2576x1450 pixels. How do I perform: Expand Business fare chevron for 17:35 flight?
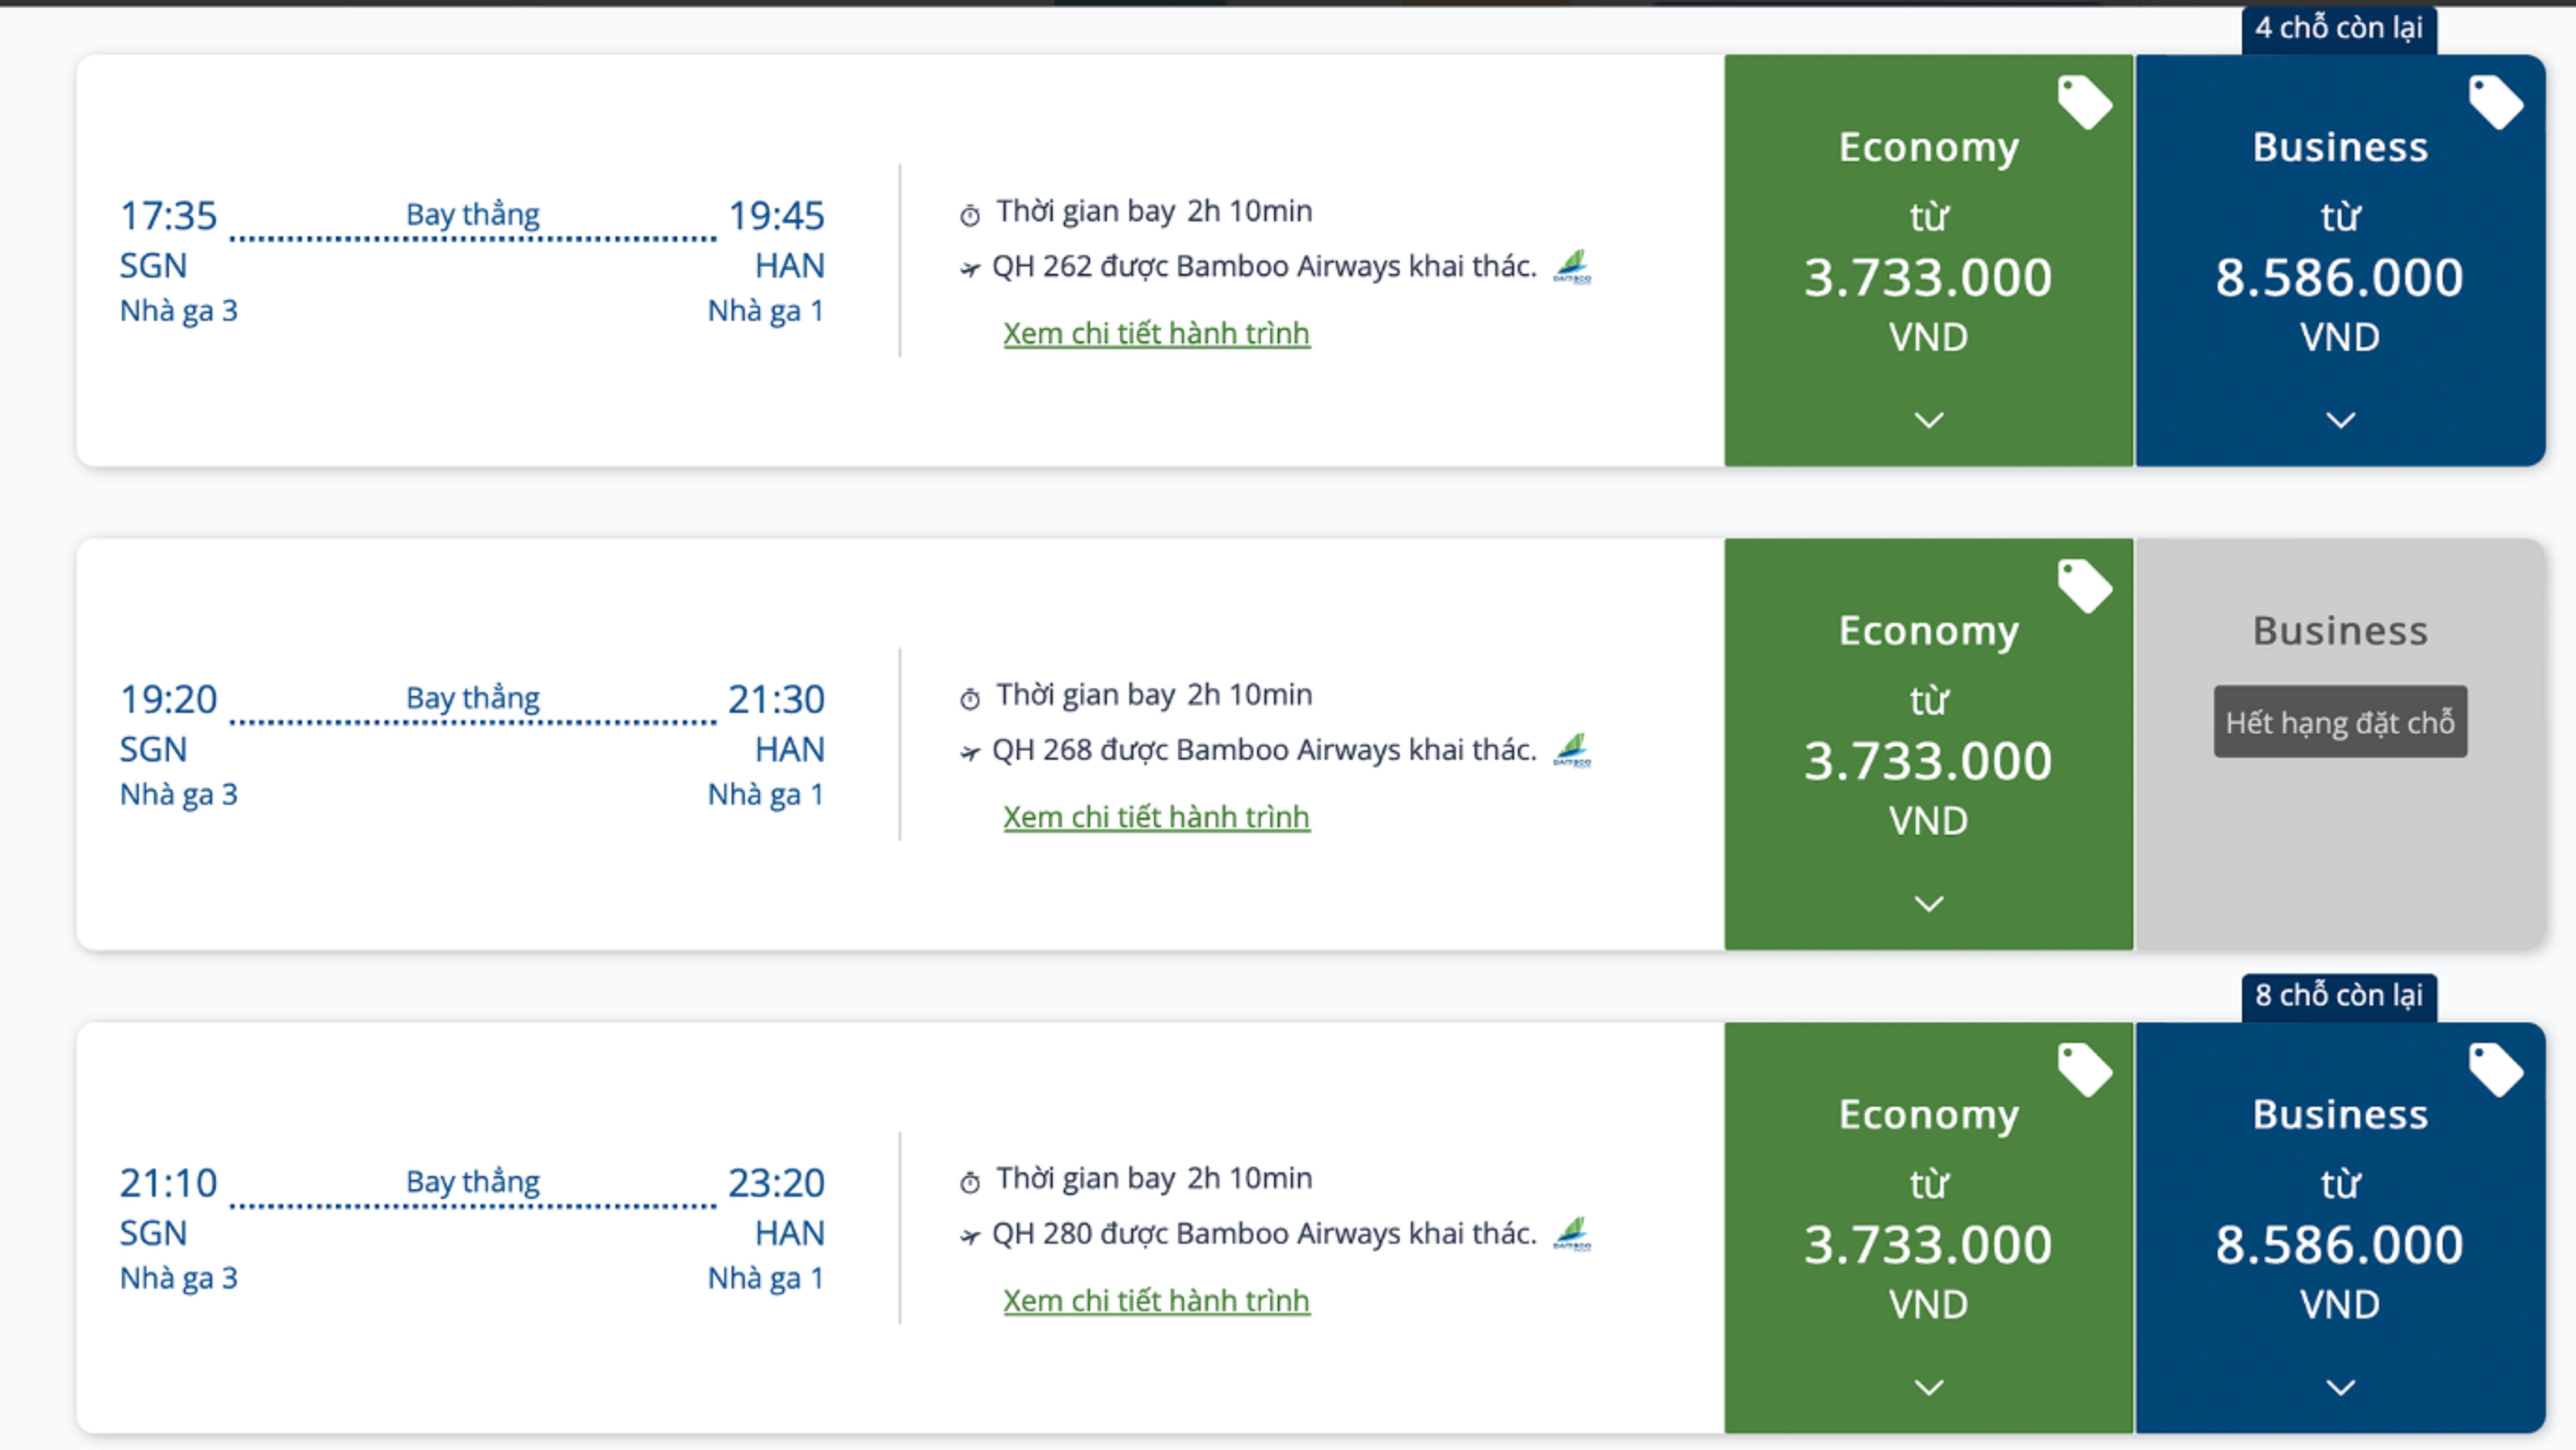coord(2340,420)
